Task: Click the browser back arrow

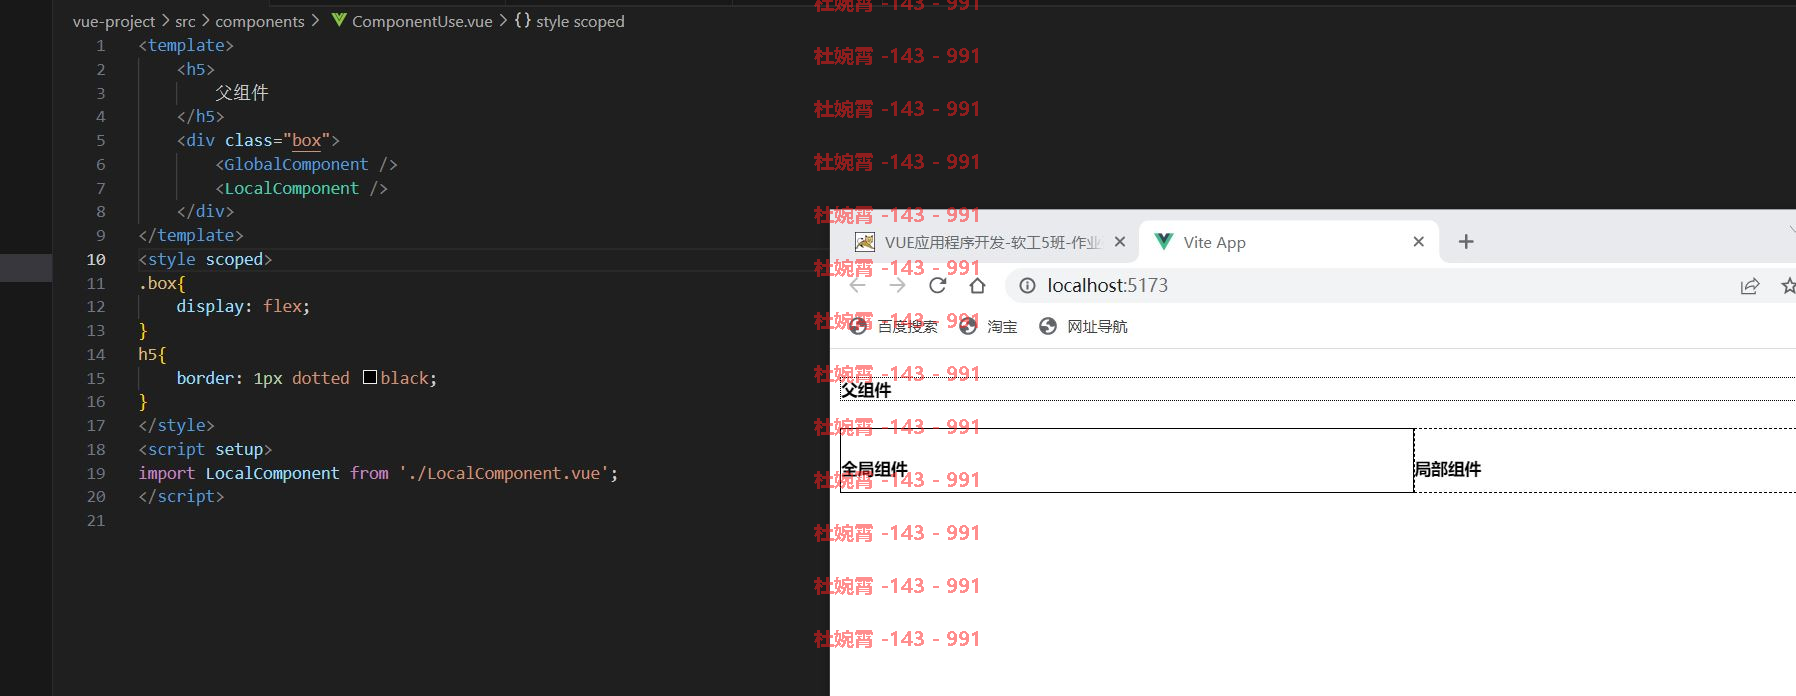Action: pos(857,286)
